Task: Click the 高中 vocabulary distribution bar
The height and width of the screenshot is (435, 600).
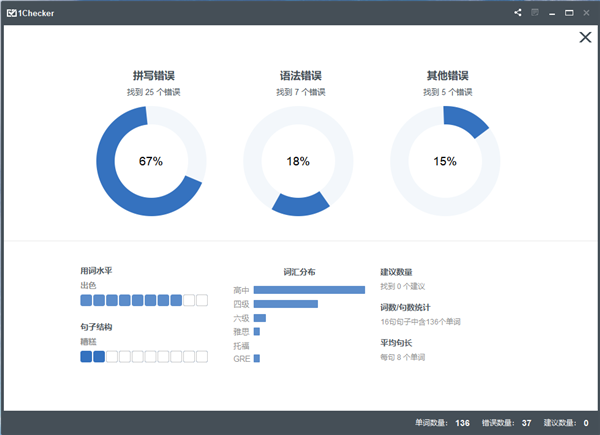Action: 309,290
